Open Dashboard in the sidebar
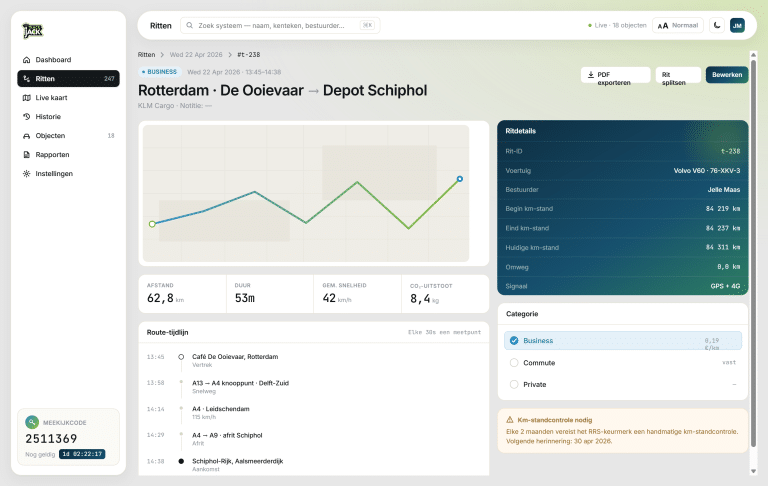This screenshot has height=486, width=768. pos(68,60)
